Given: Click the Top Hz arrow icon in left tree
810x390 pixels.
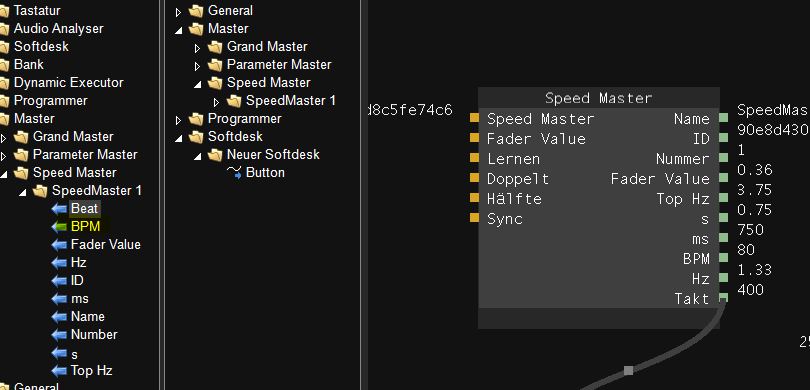Looking at the screenshot, I should [59, 371].
